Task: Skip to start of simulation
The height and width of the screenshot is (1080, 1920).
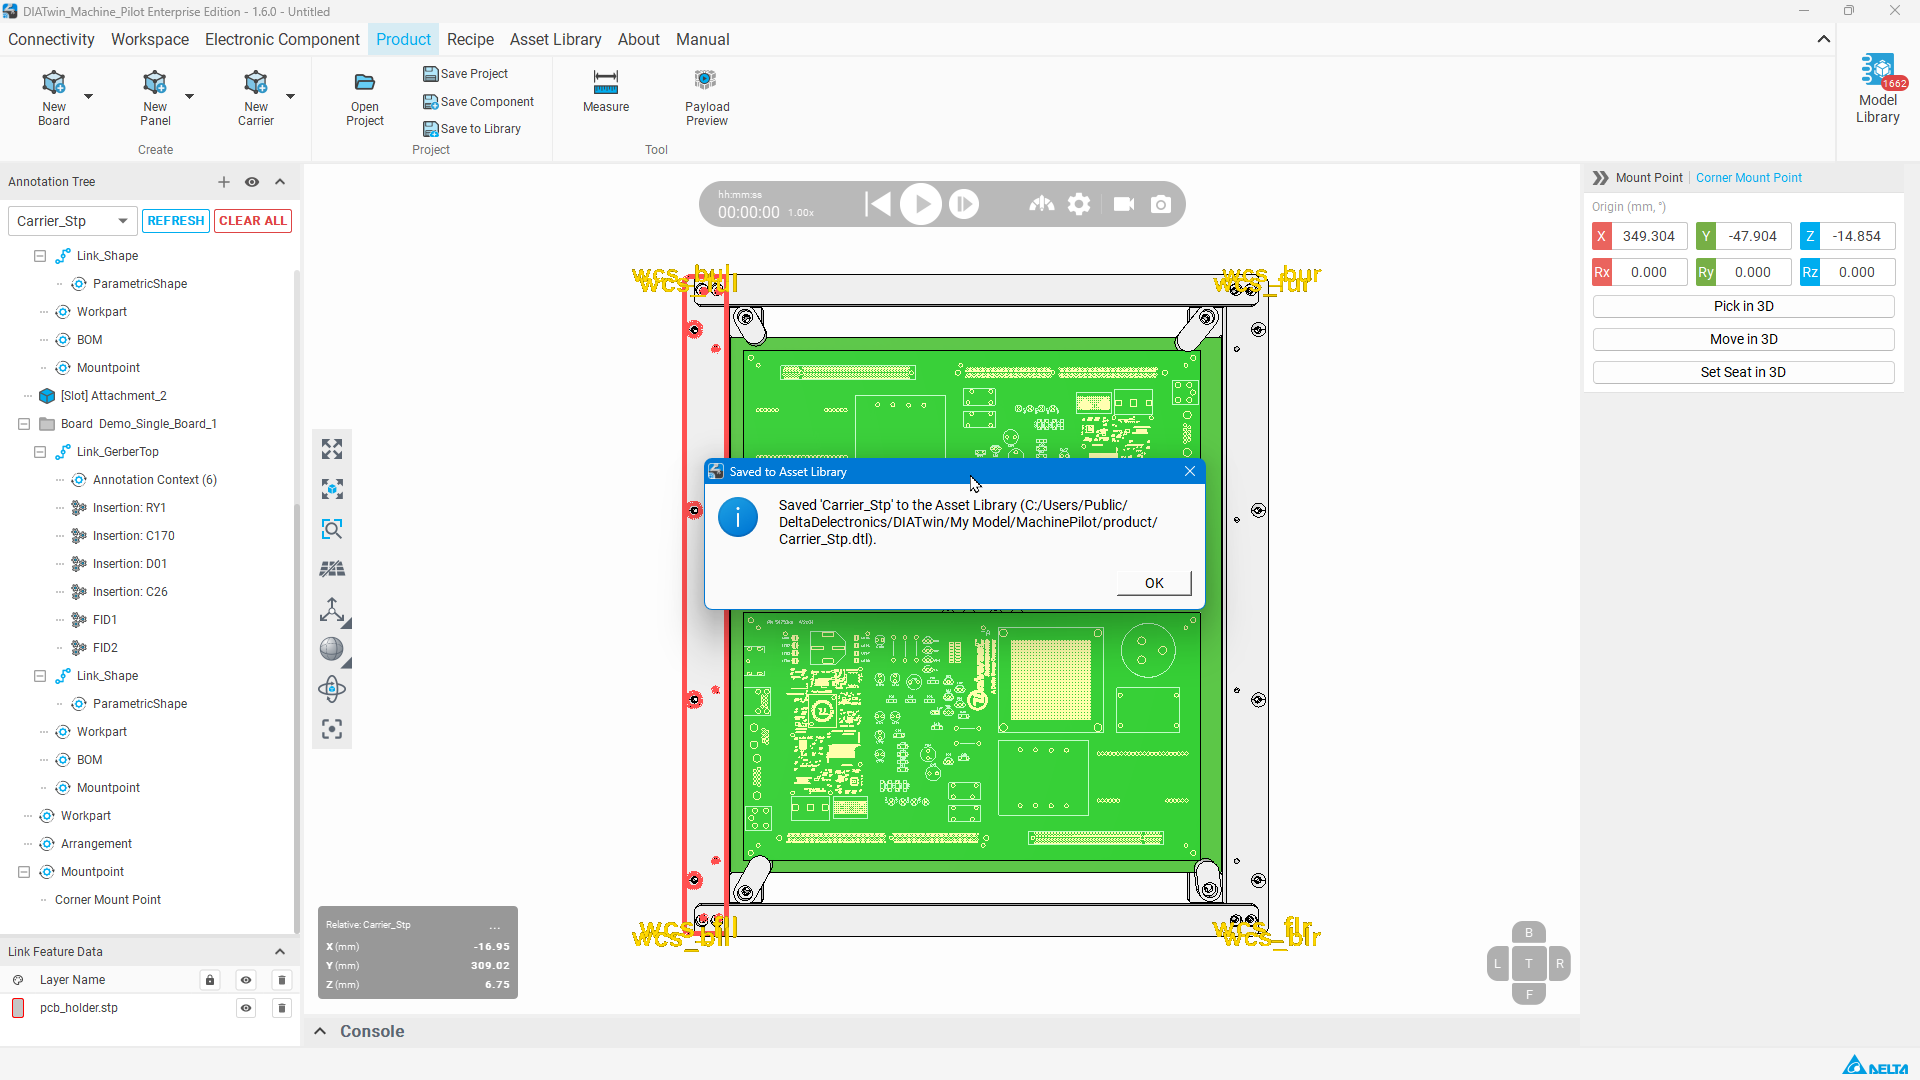Action: (x=878, y=204)
